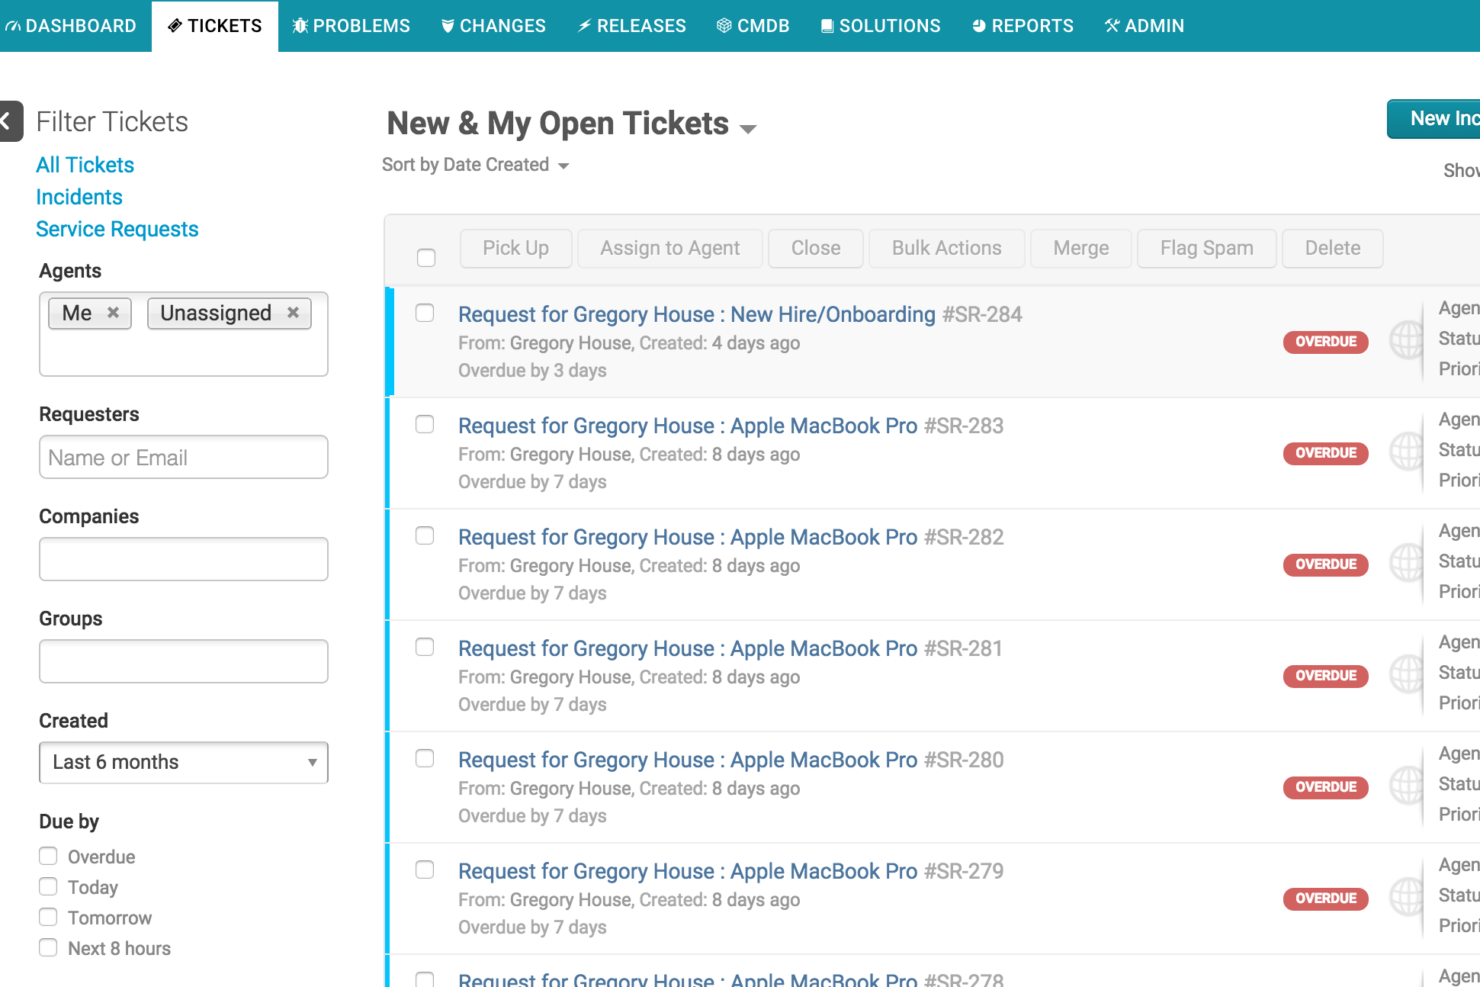
Task: Check the Tomorrow due-by filter
Action: (x=48, y=917)
